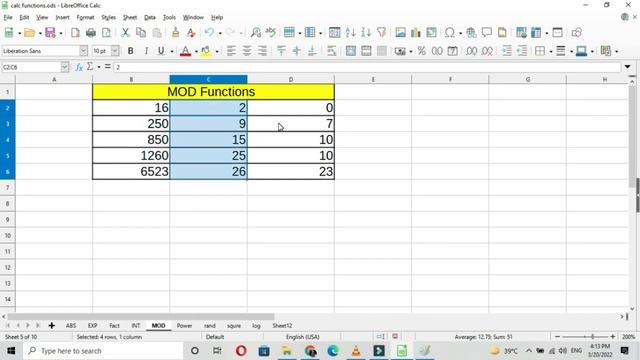Open Find and Replace icon

click(256, 33)
